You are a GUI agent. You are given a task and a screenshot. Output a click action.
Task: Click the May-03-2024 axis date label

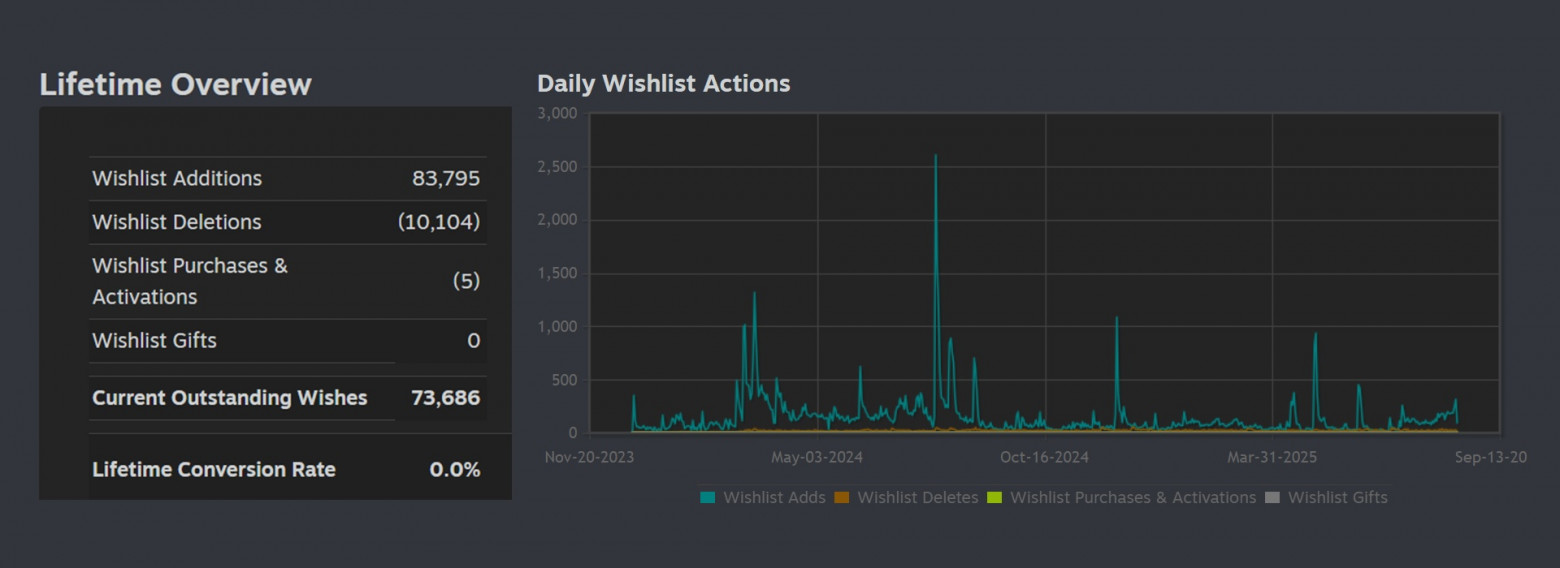817,457
